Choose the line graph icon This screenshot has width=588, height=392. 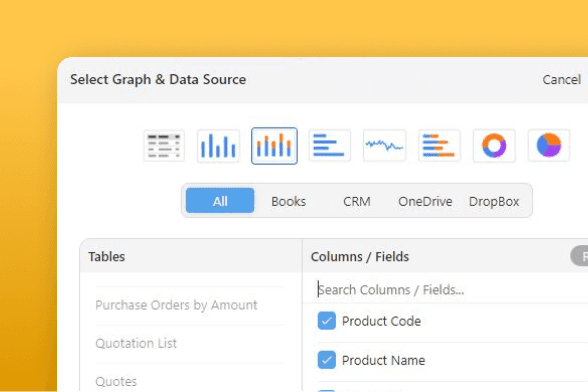tap(384, 146)
